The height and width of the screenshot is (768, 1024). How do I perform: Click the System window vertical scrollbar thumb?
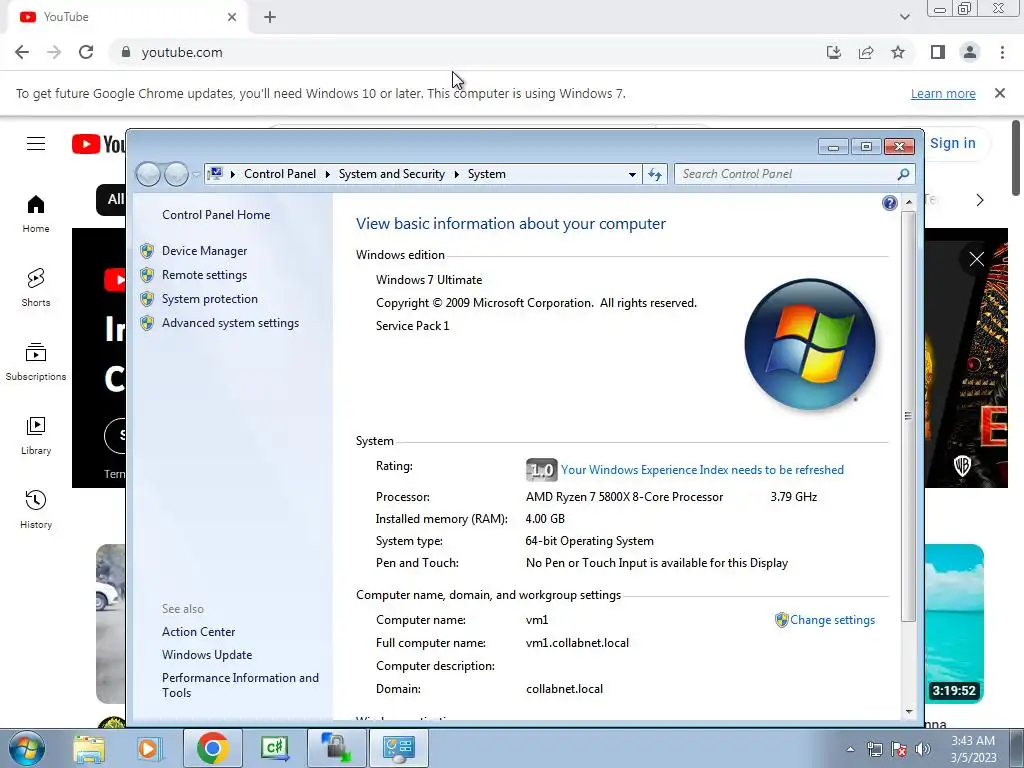pos(908,415)
